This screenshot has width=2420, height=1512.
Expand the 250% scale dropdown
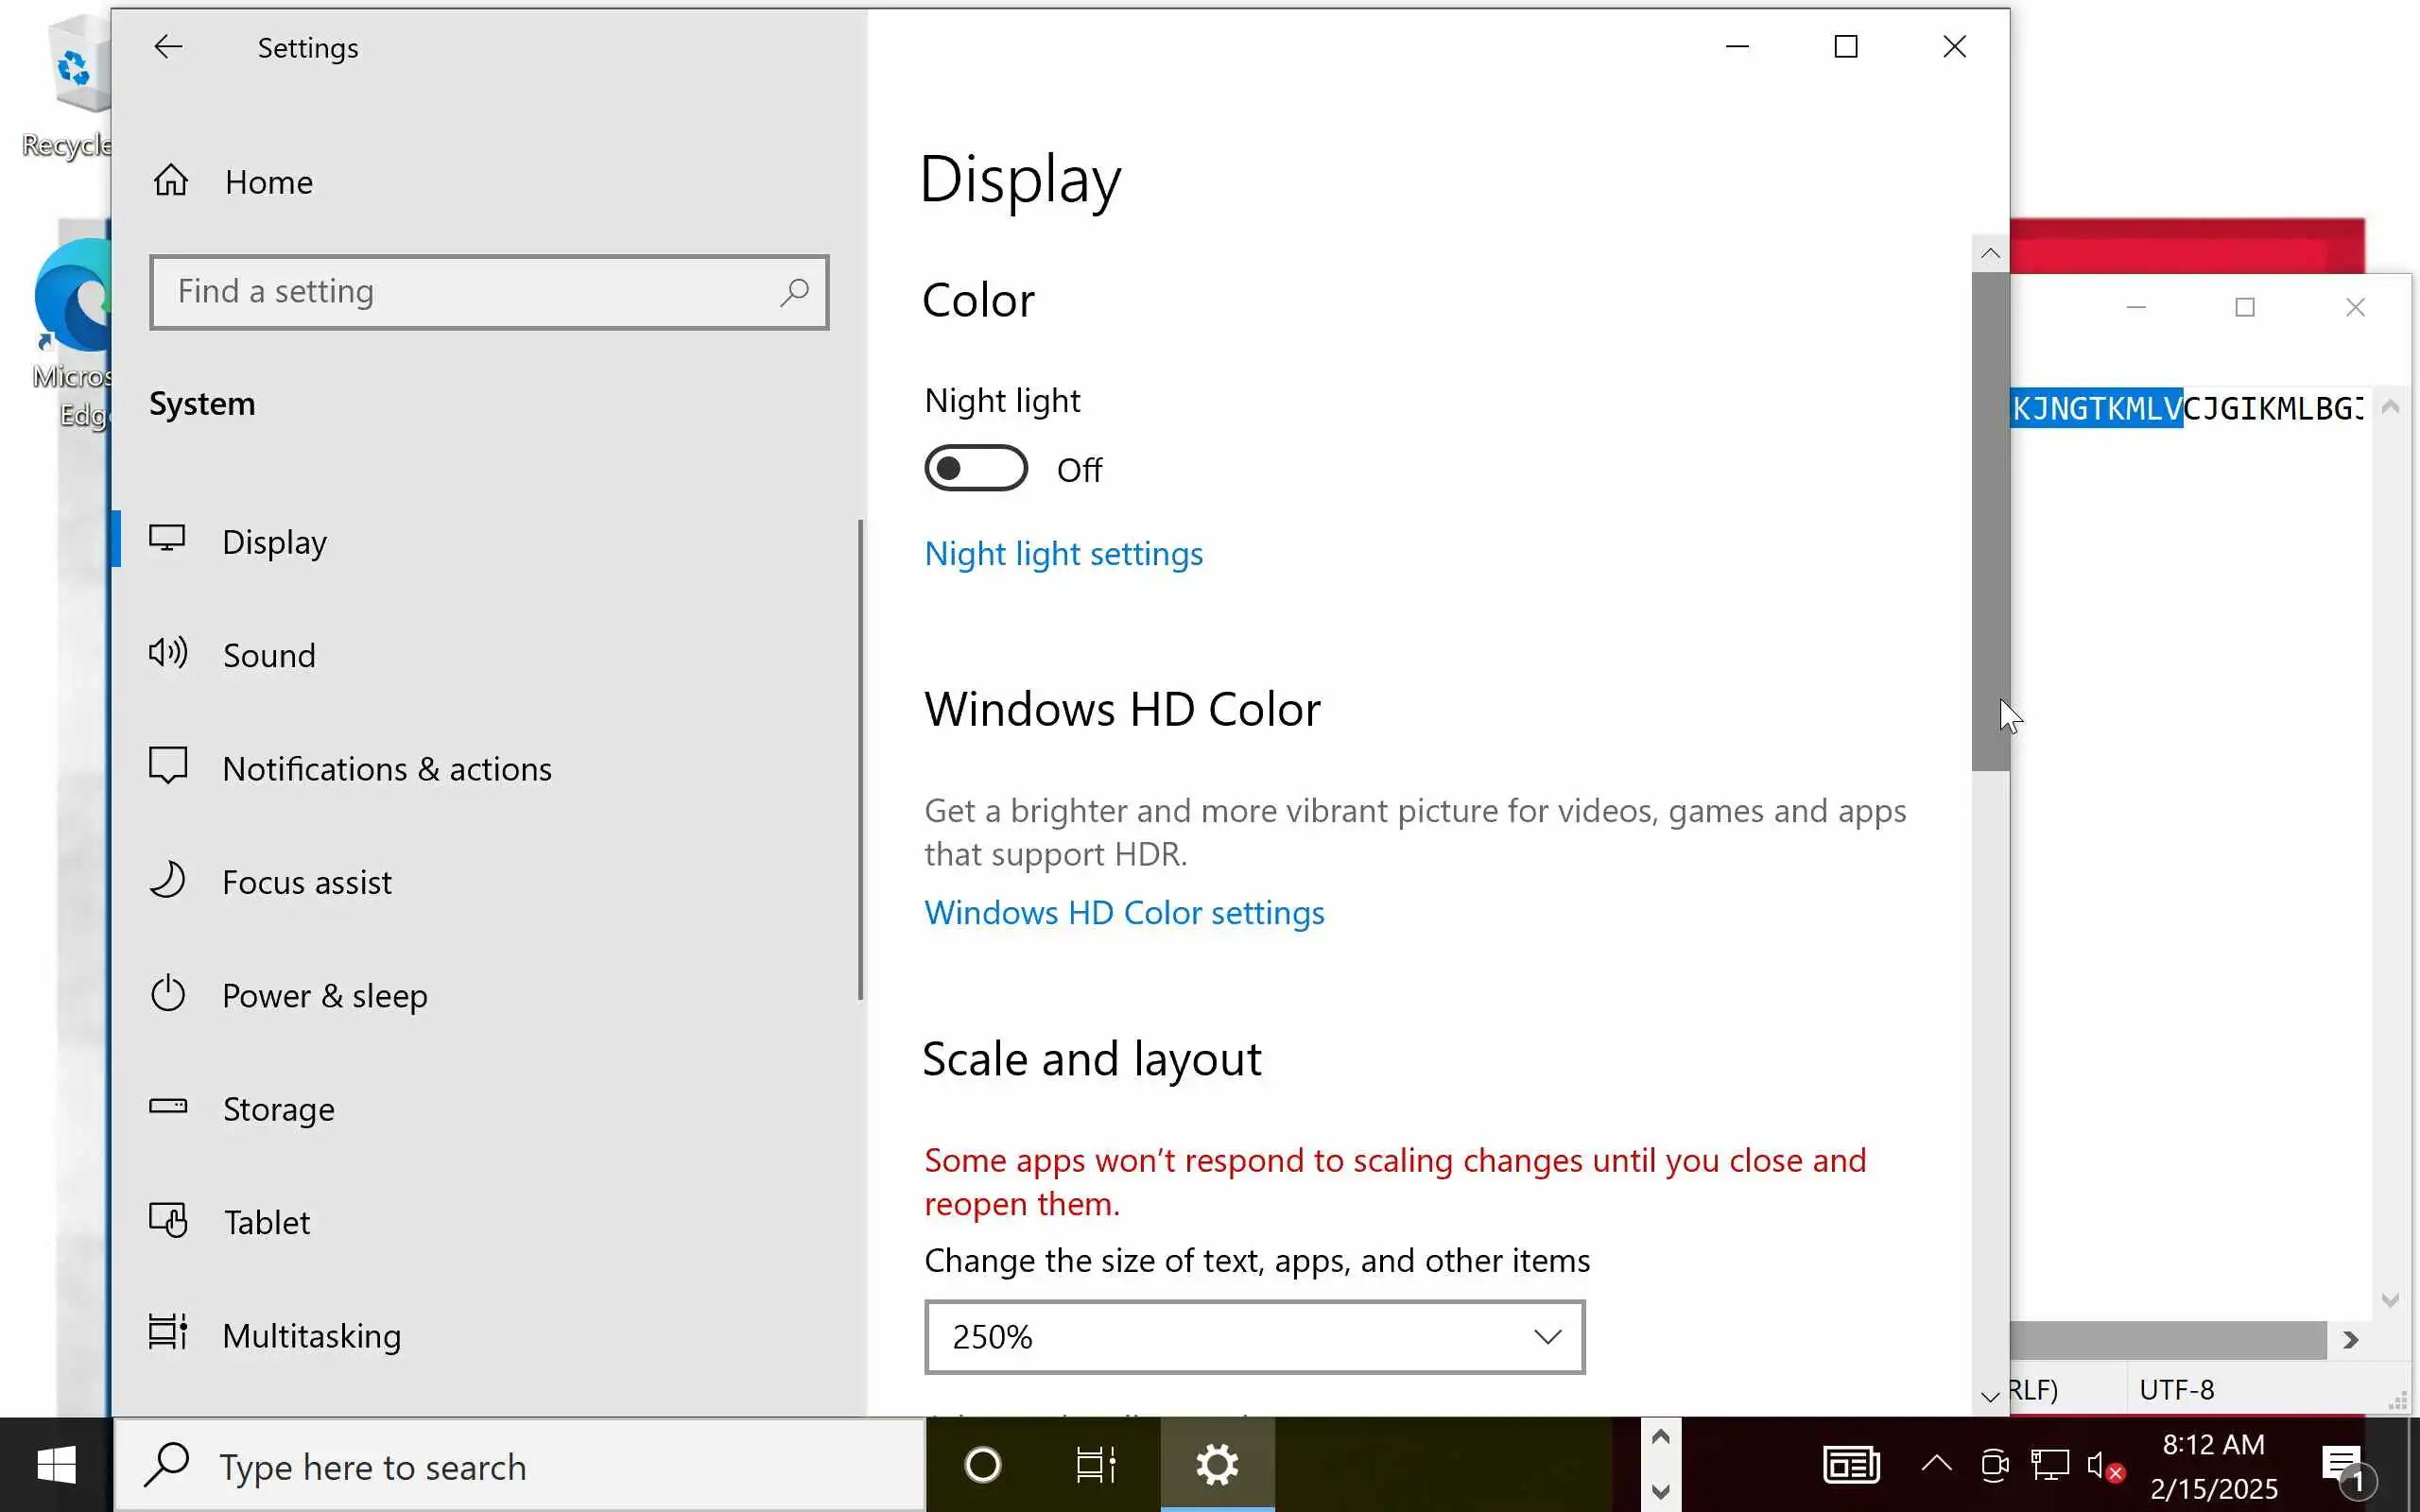[x=1254, y=1337]
